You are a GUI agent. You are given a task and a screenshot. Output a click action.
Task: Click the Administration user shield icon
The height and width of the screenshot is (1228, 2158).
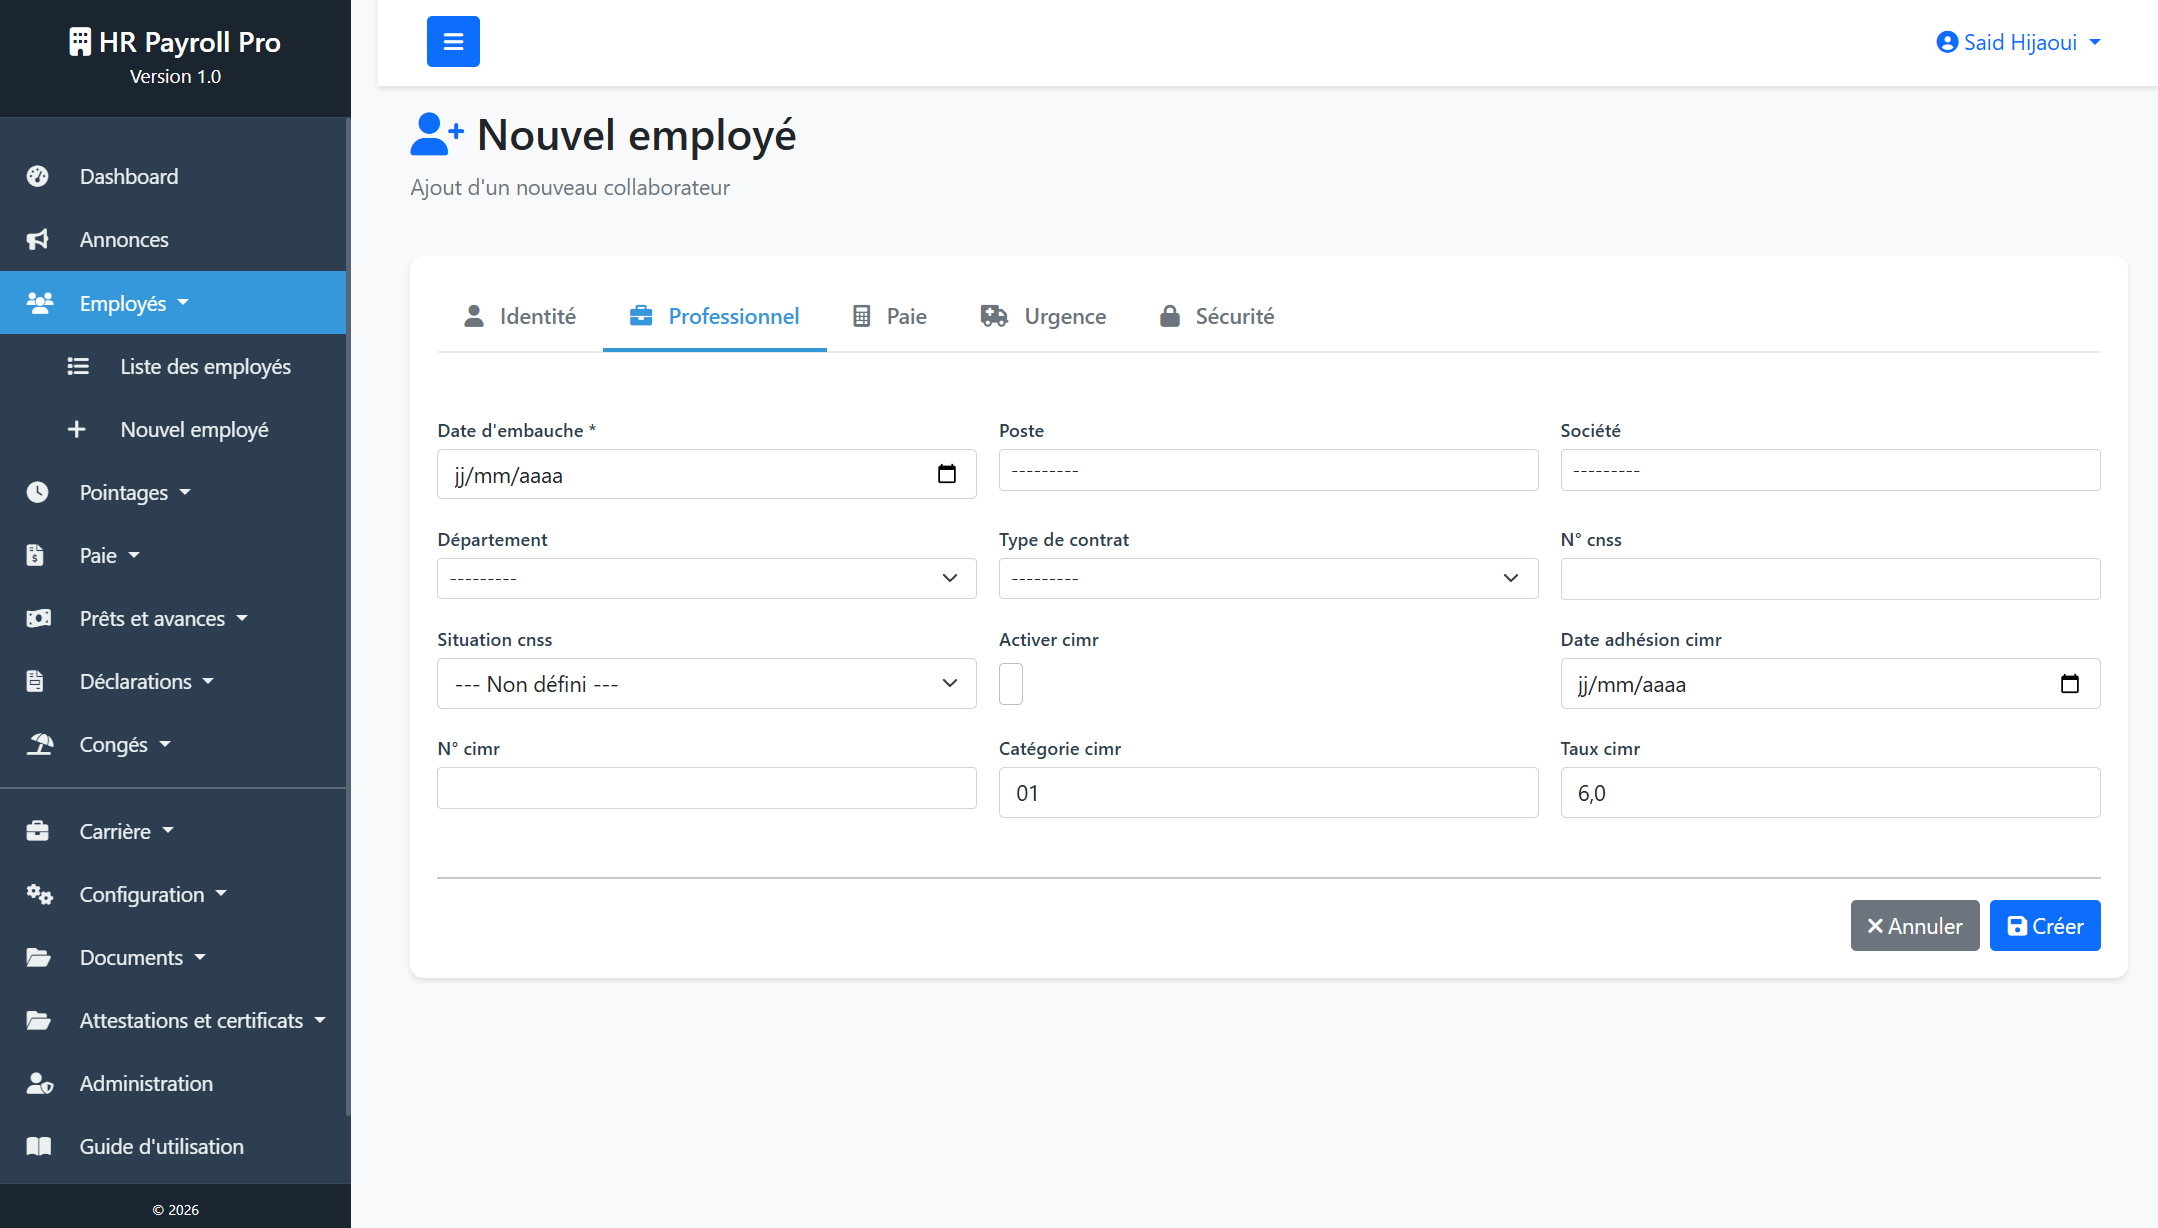point(40,1084)
